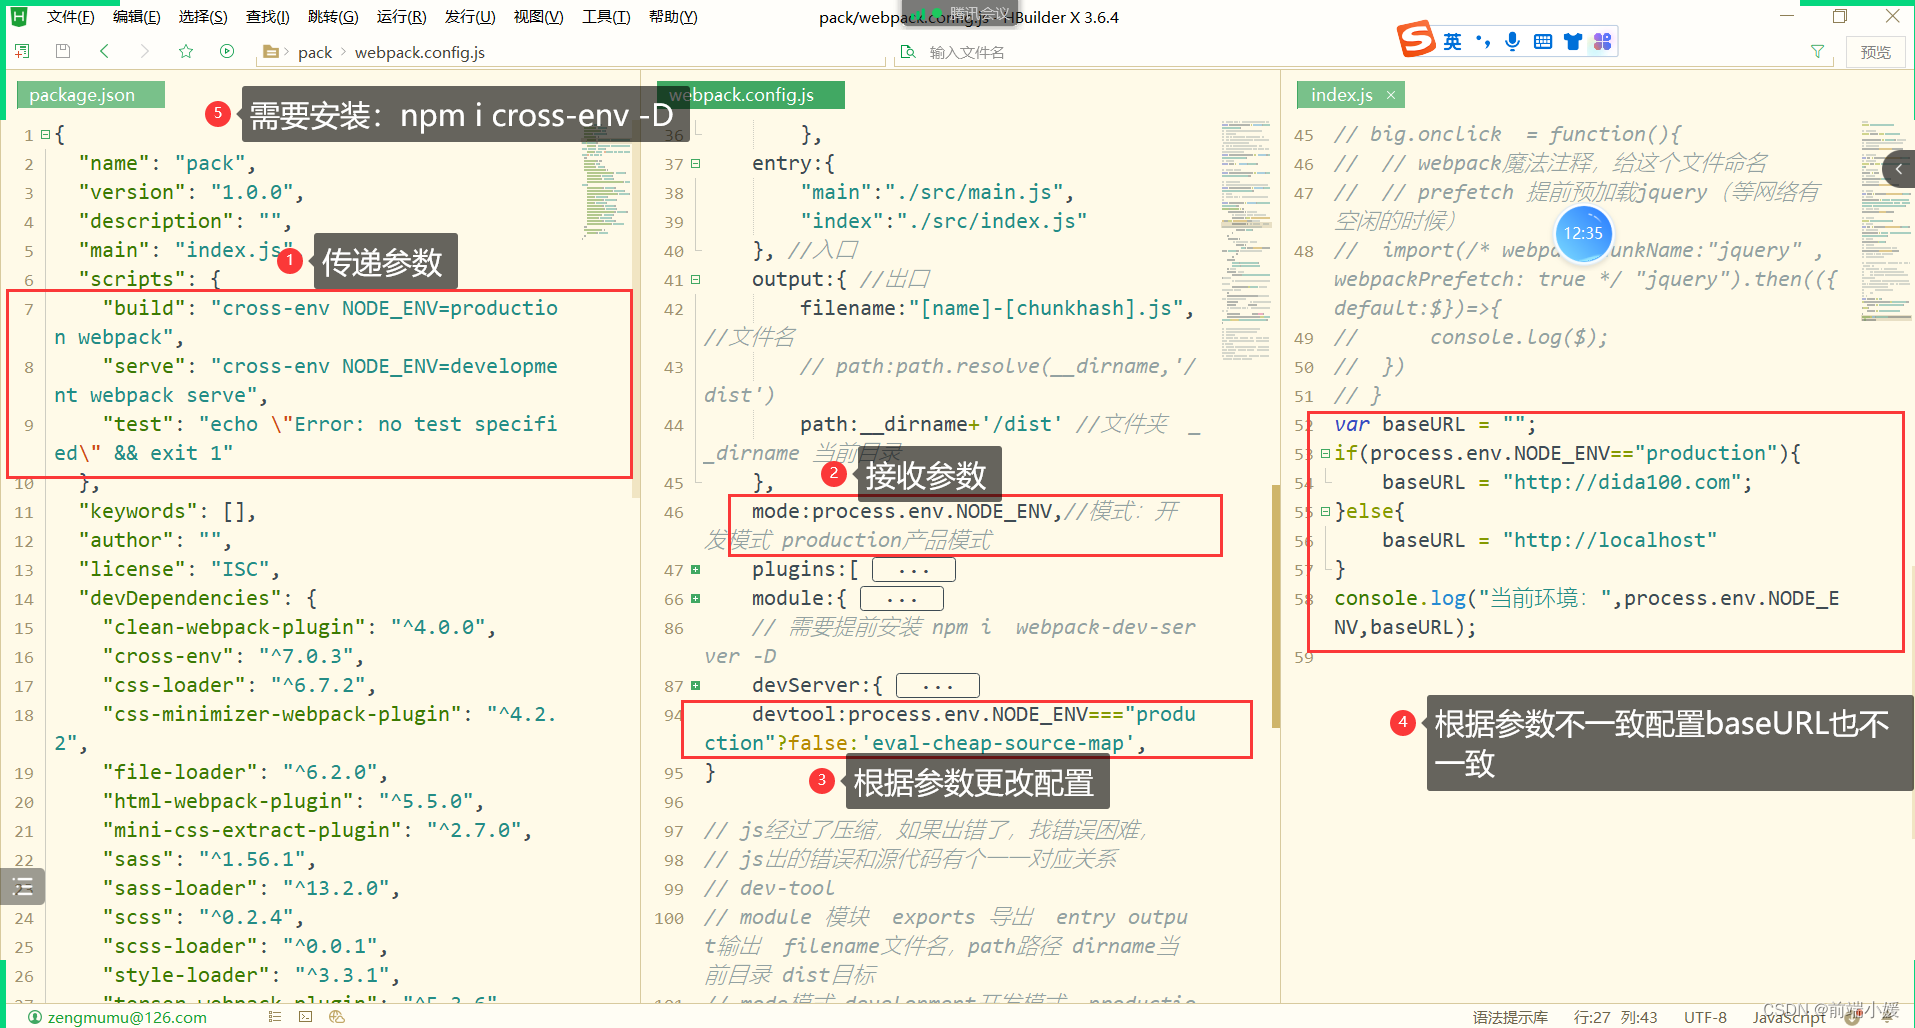Click the 预览 preview button
Screen dimensions: 1915x1028
click(1875, 52)
